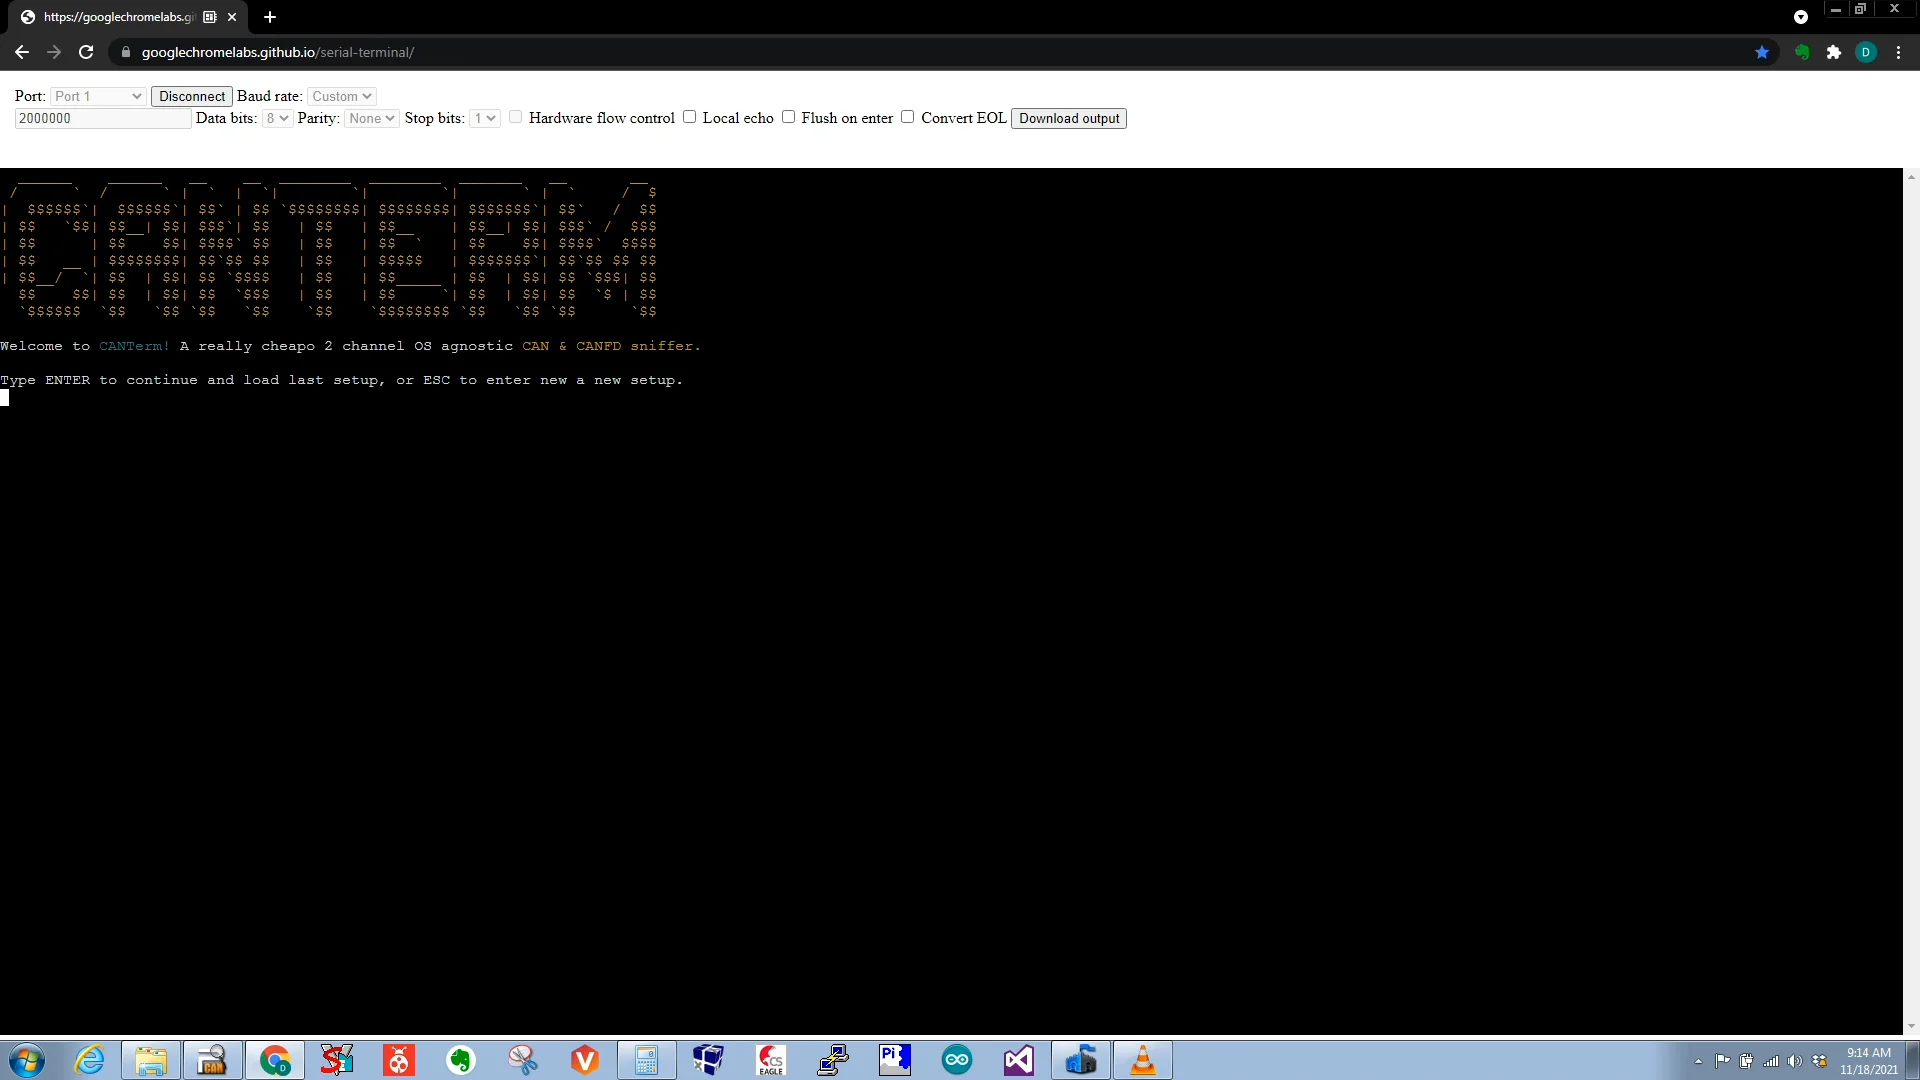The width and height of the screenshot is (1920, 1080).
Task: Toggle Flush on enter checkbox
Action: (x=789, y=117)
